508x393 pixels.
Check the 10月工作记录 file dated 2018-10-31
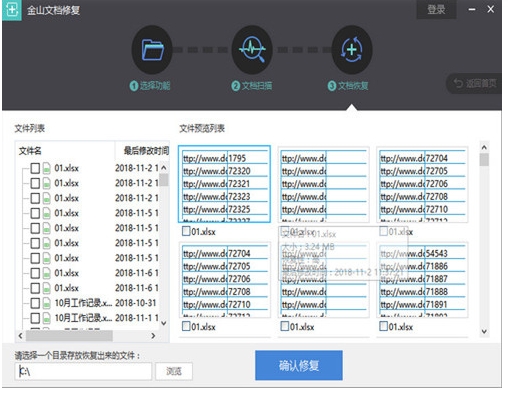pos(35,303)
